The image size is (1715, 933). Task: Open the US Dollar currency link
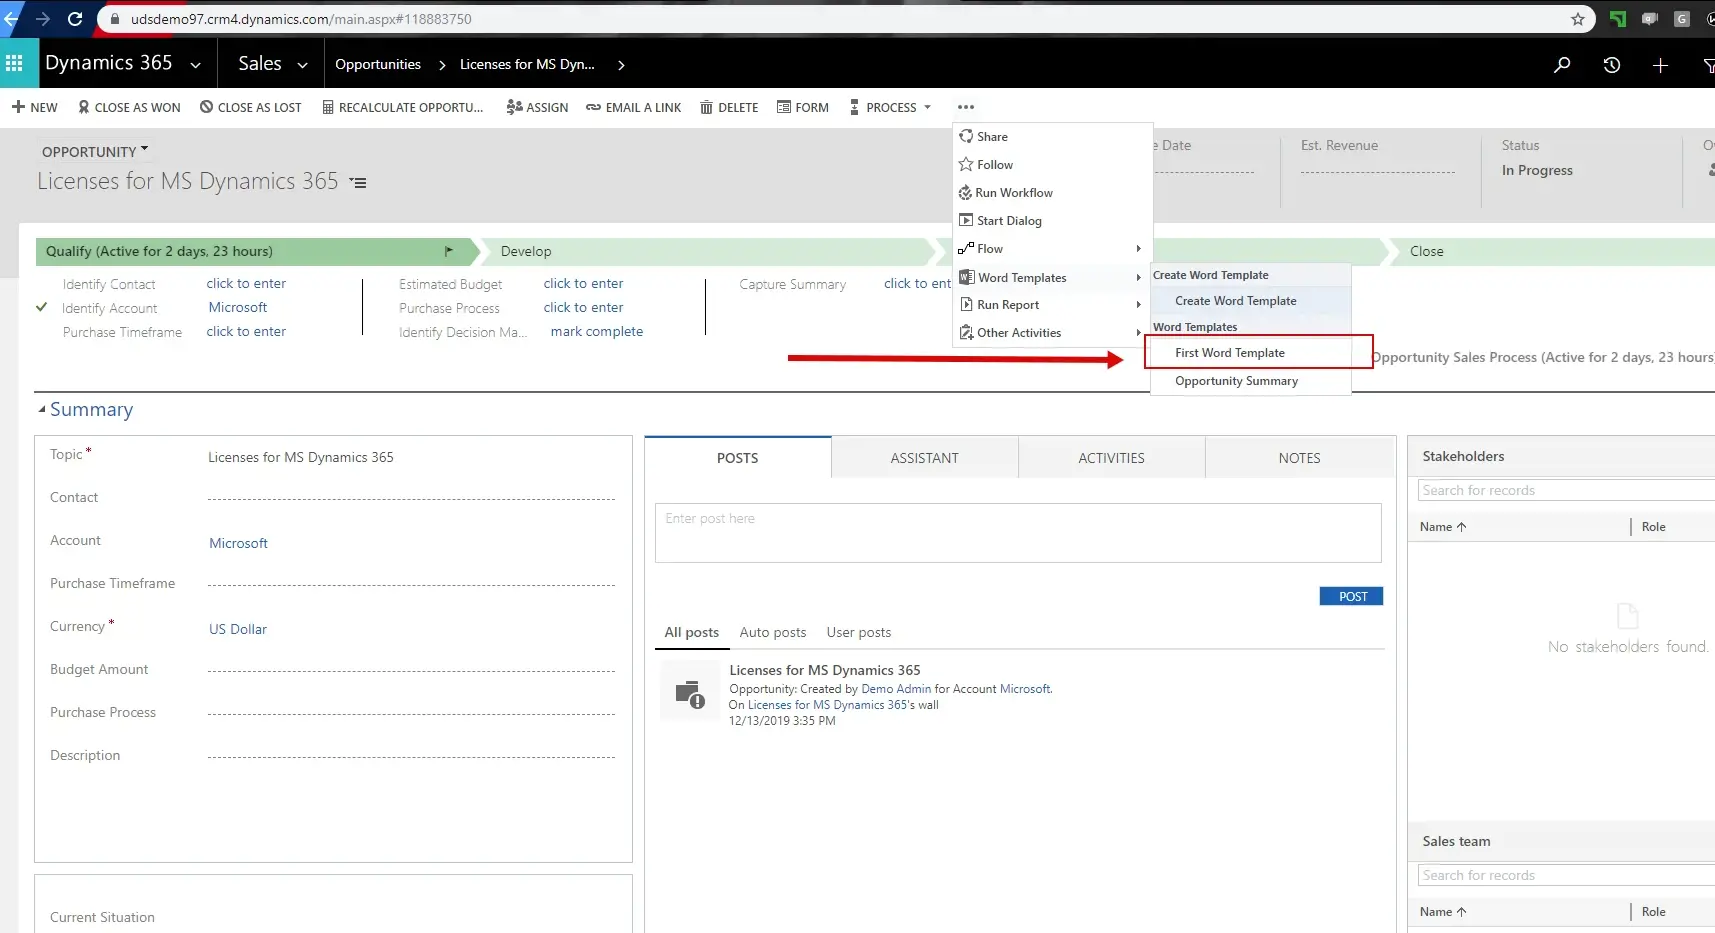238,629
